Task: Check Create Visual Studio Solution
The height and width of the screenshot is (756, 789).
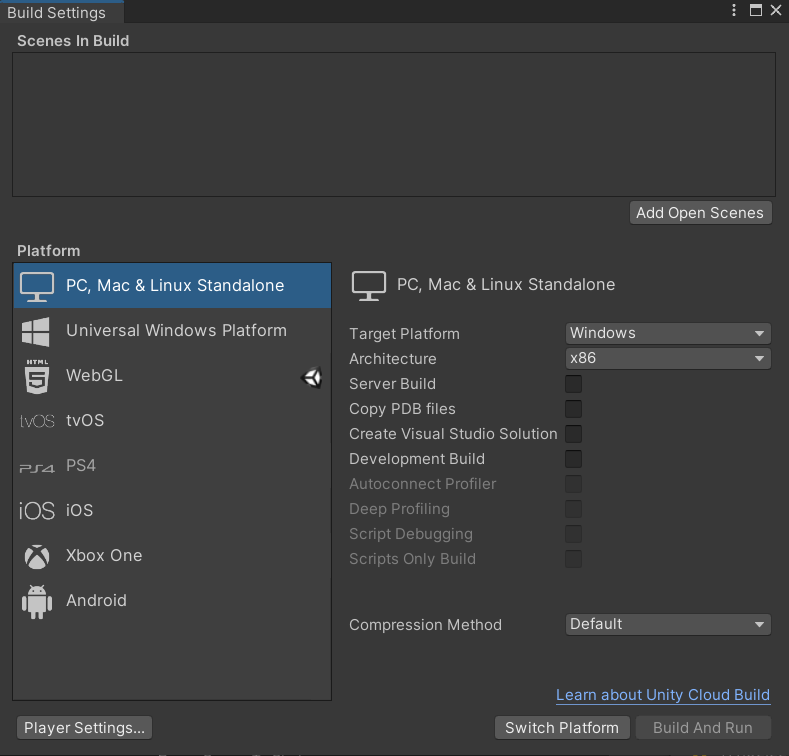Action: (574, 434)
